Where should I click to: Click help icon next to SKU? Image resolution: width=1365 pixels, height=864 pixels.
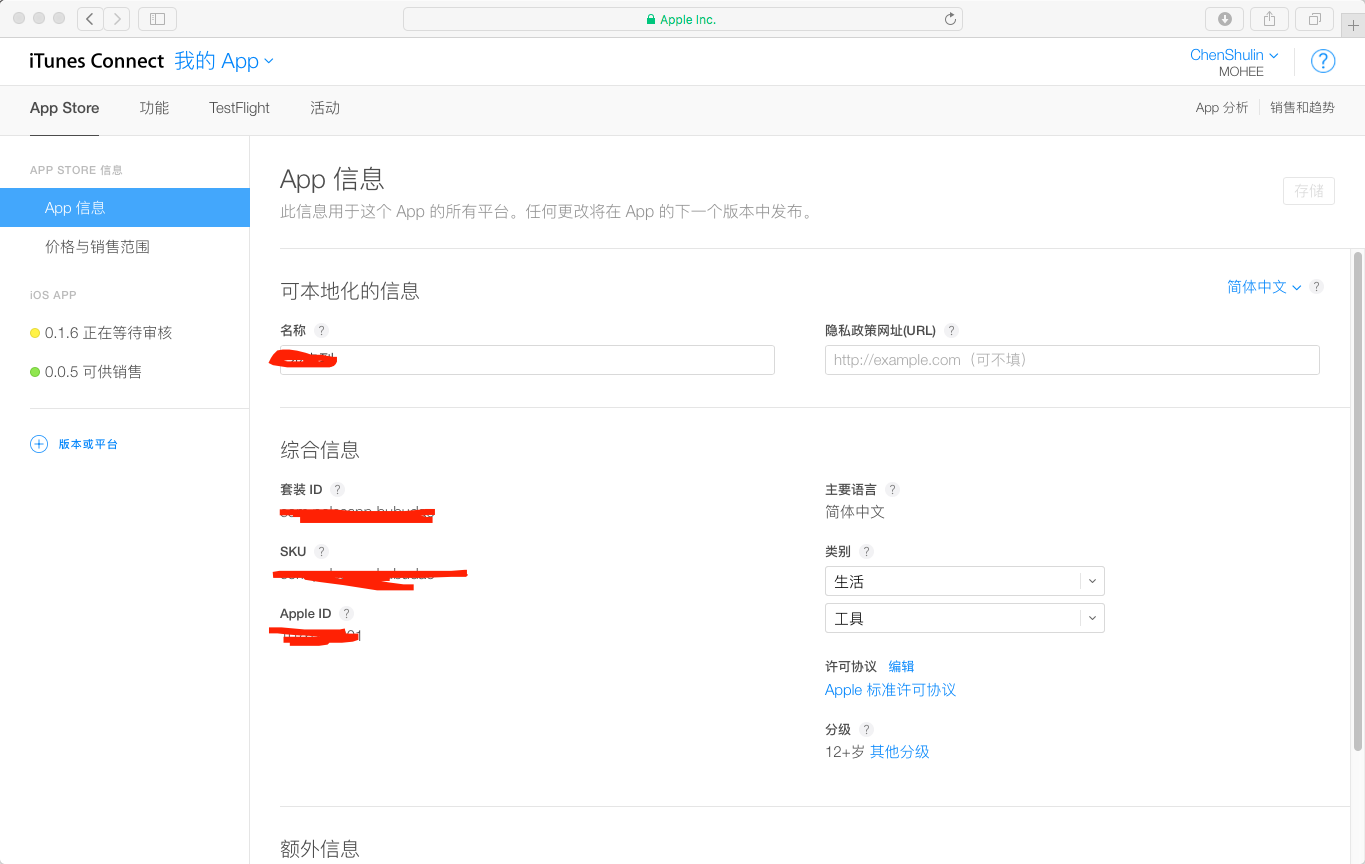(321, 551)
